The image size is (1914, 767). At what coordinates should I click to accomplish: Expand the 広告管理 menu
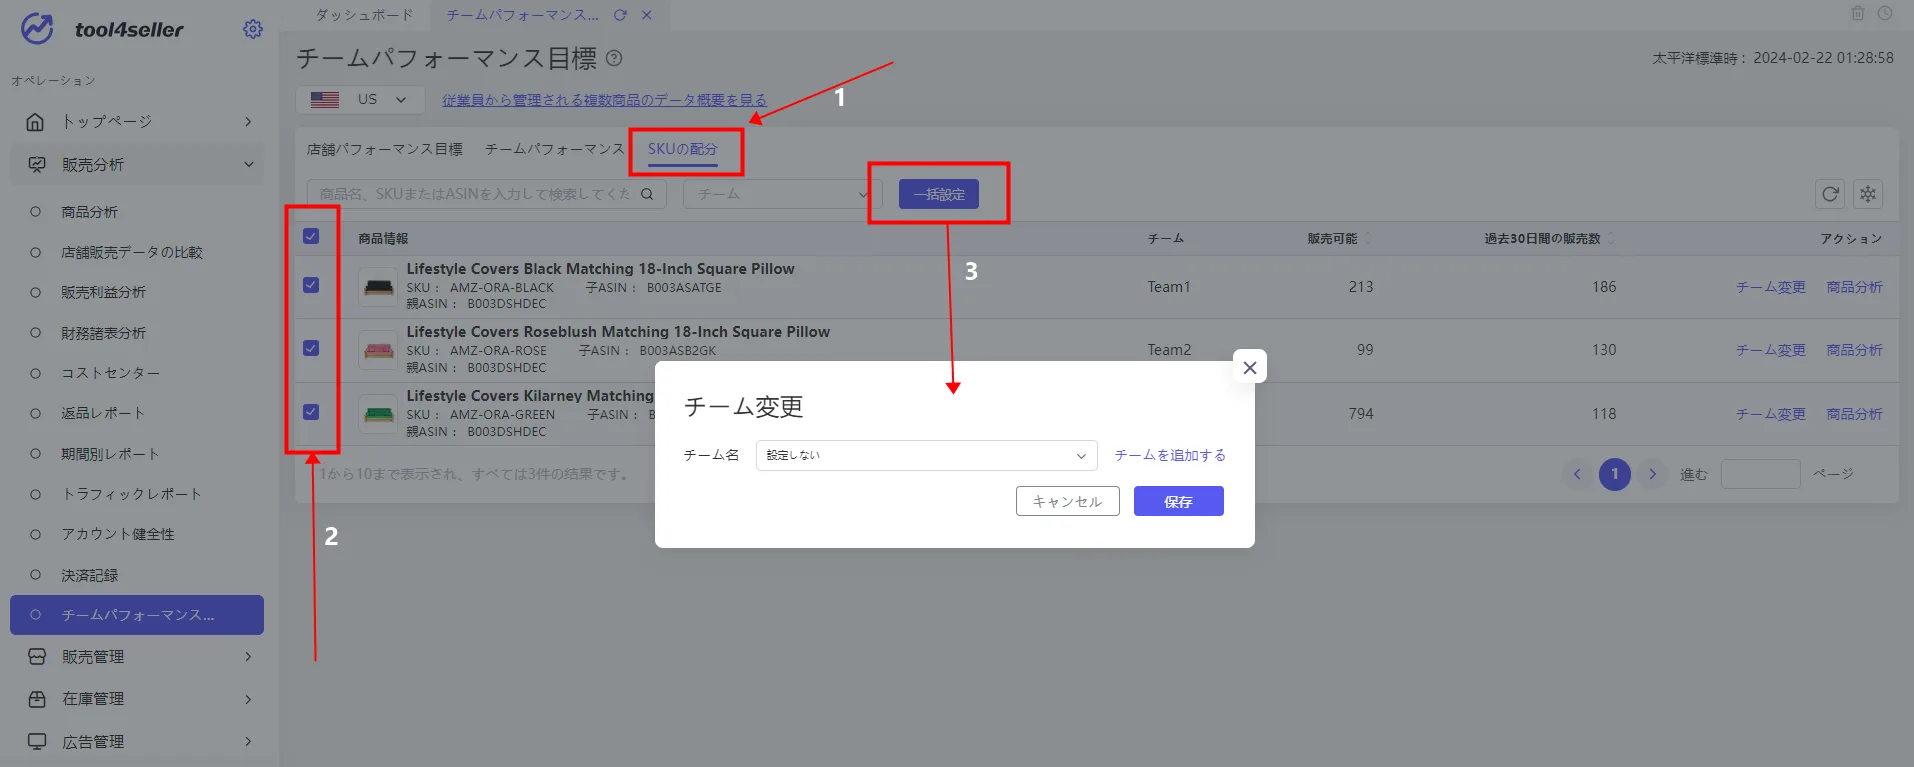pos(248,742)
